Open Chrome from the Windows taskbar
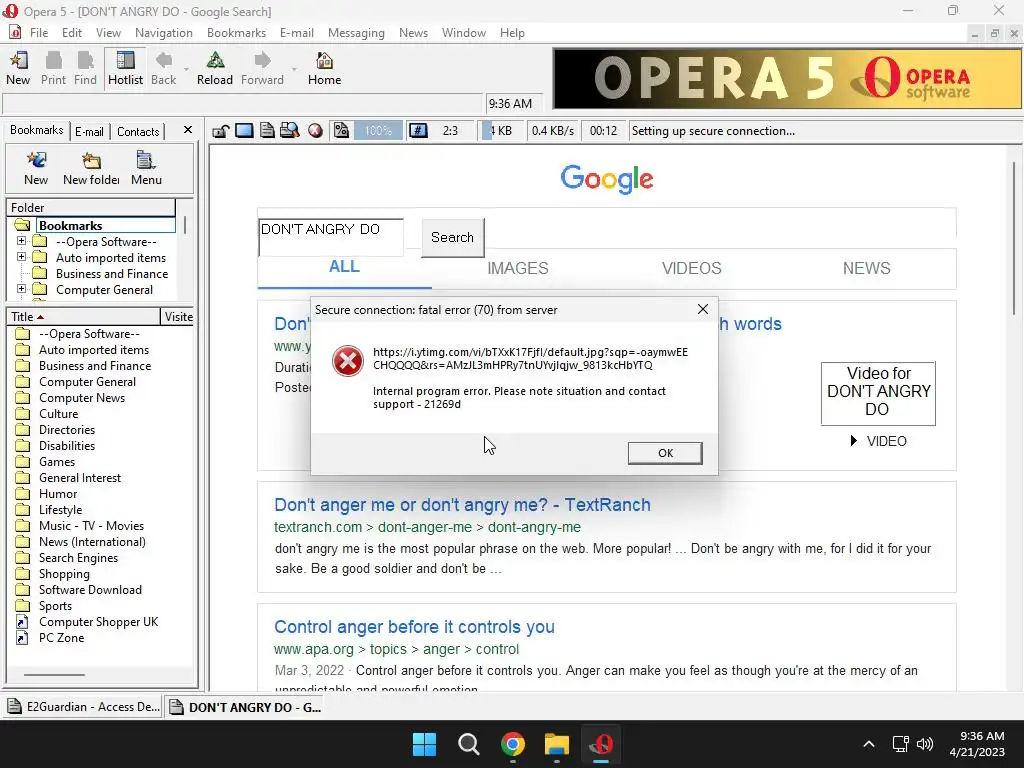The image size is (1024, 768). (x=513, y=744)
